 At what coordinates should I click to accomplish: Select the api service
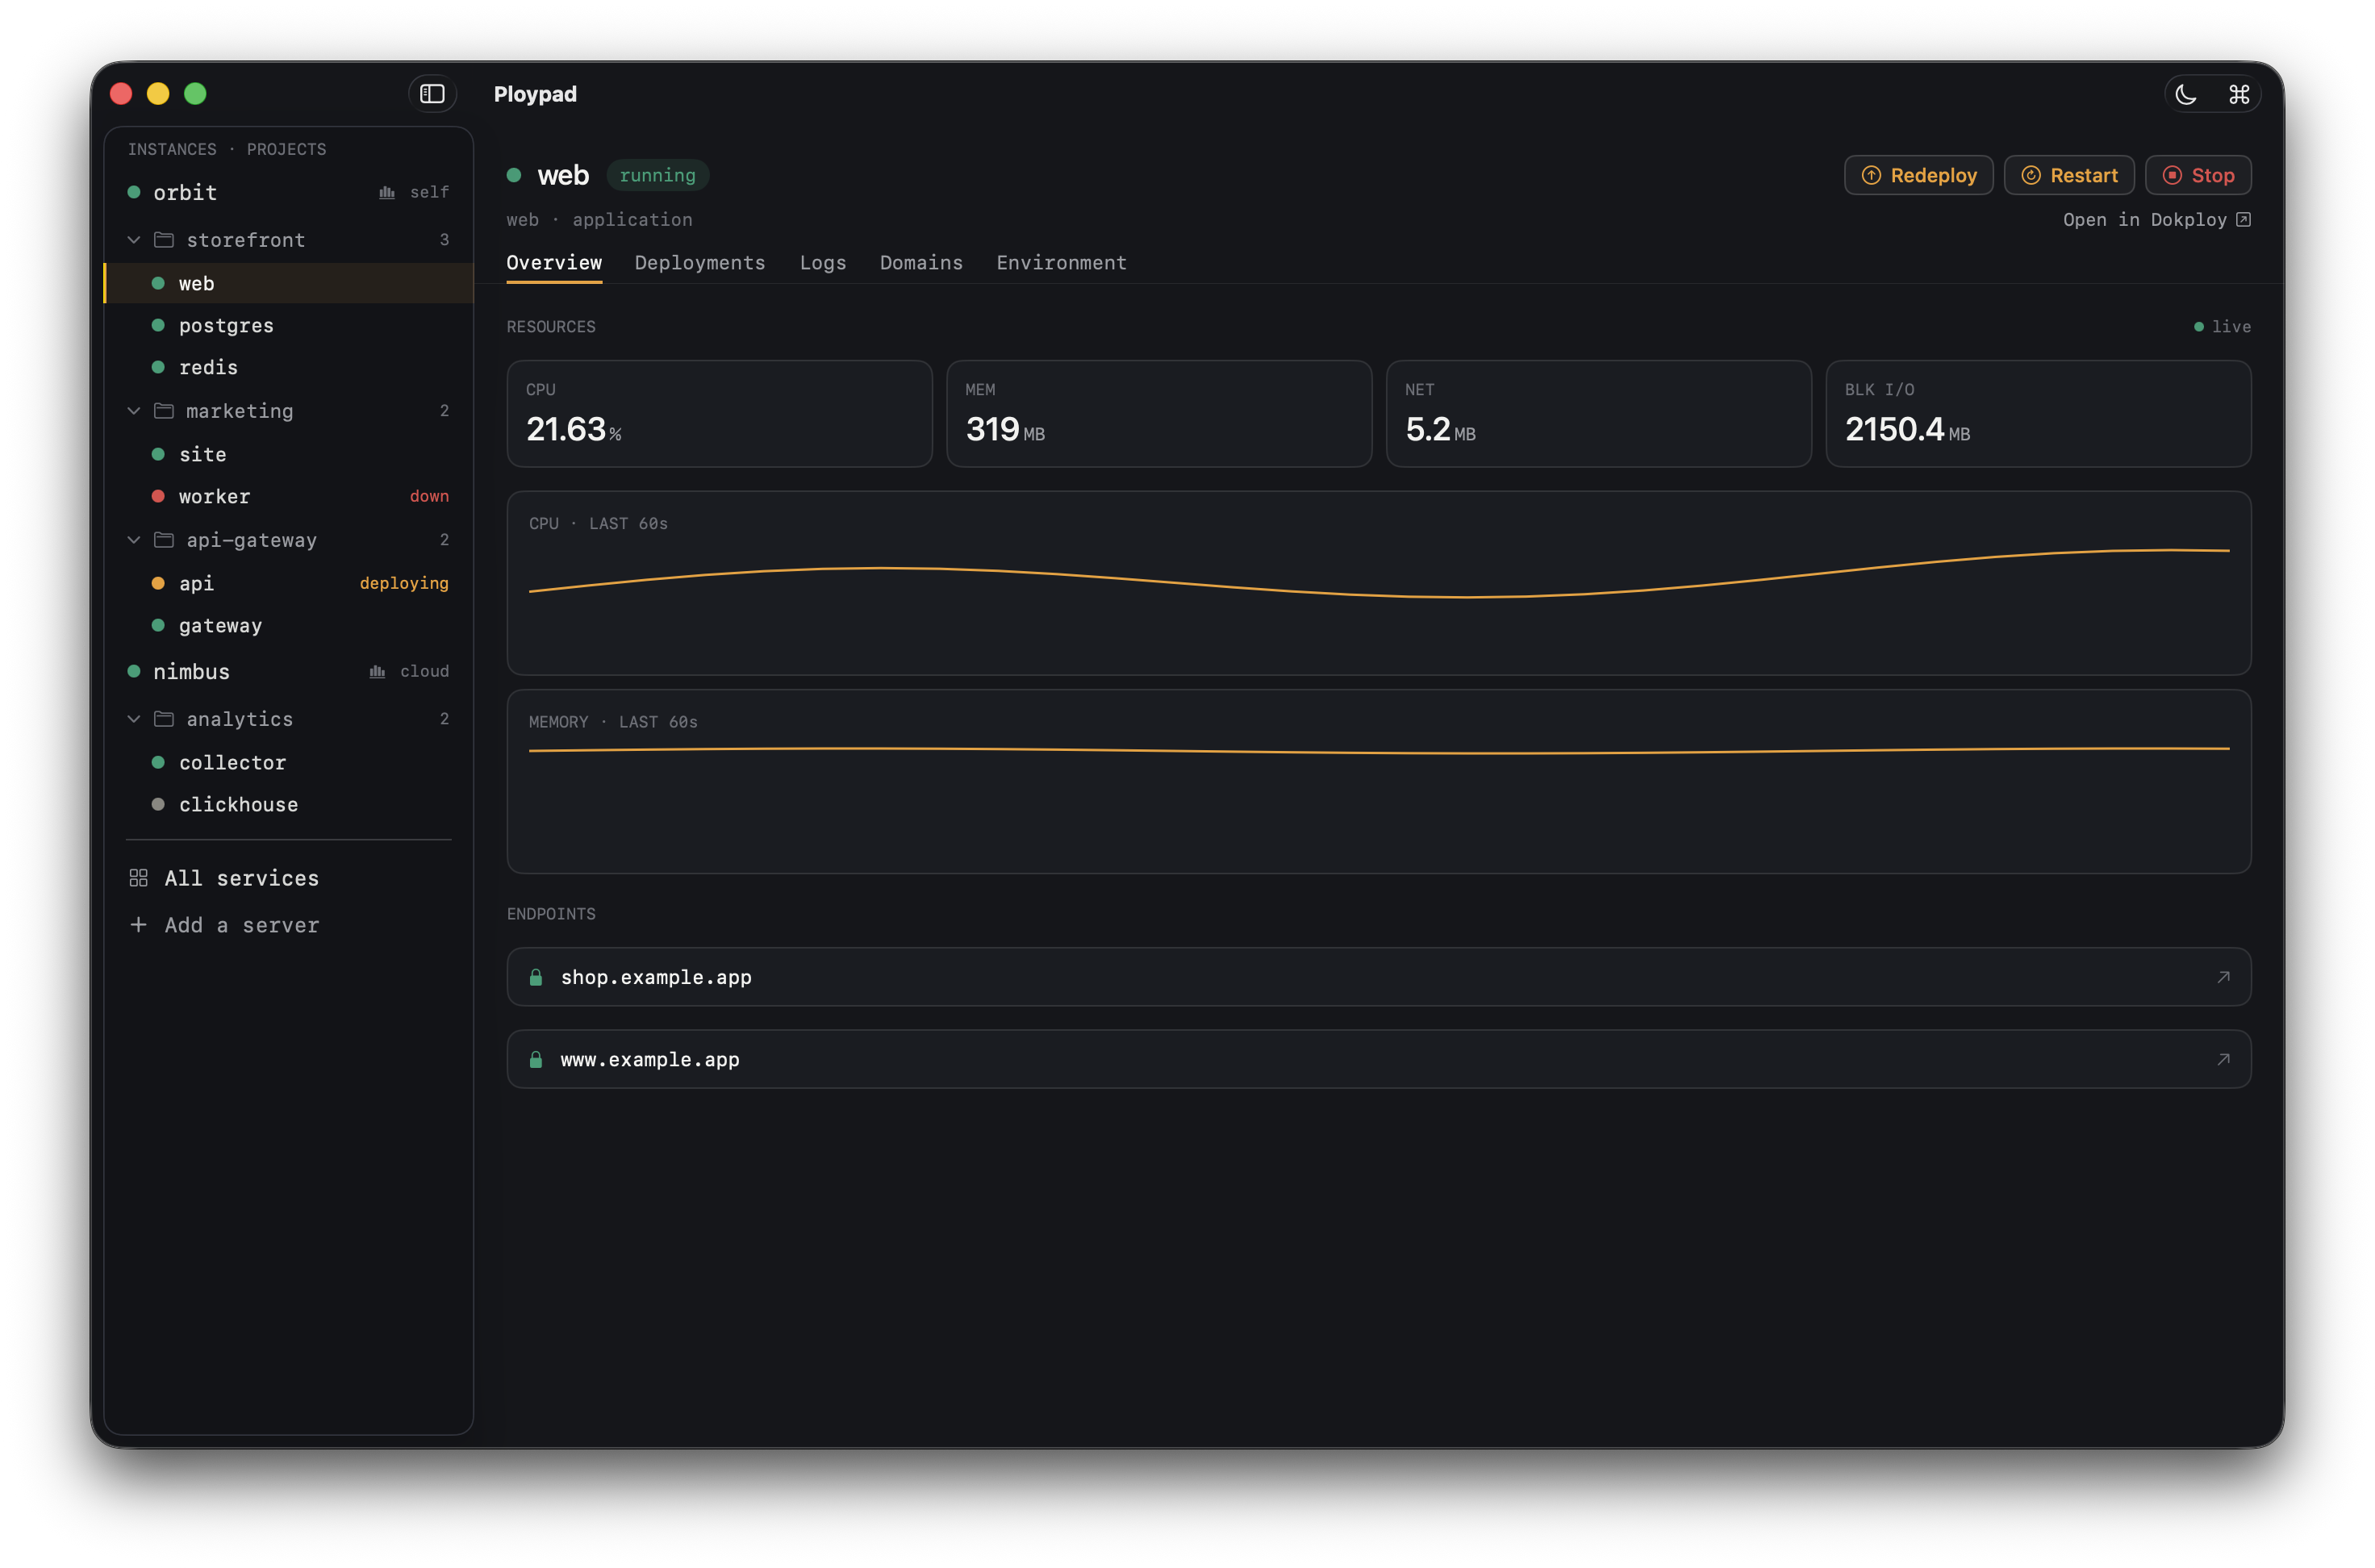(289, 583)
